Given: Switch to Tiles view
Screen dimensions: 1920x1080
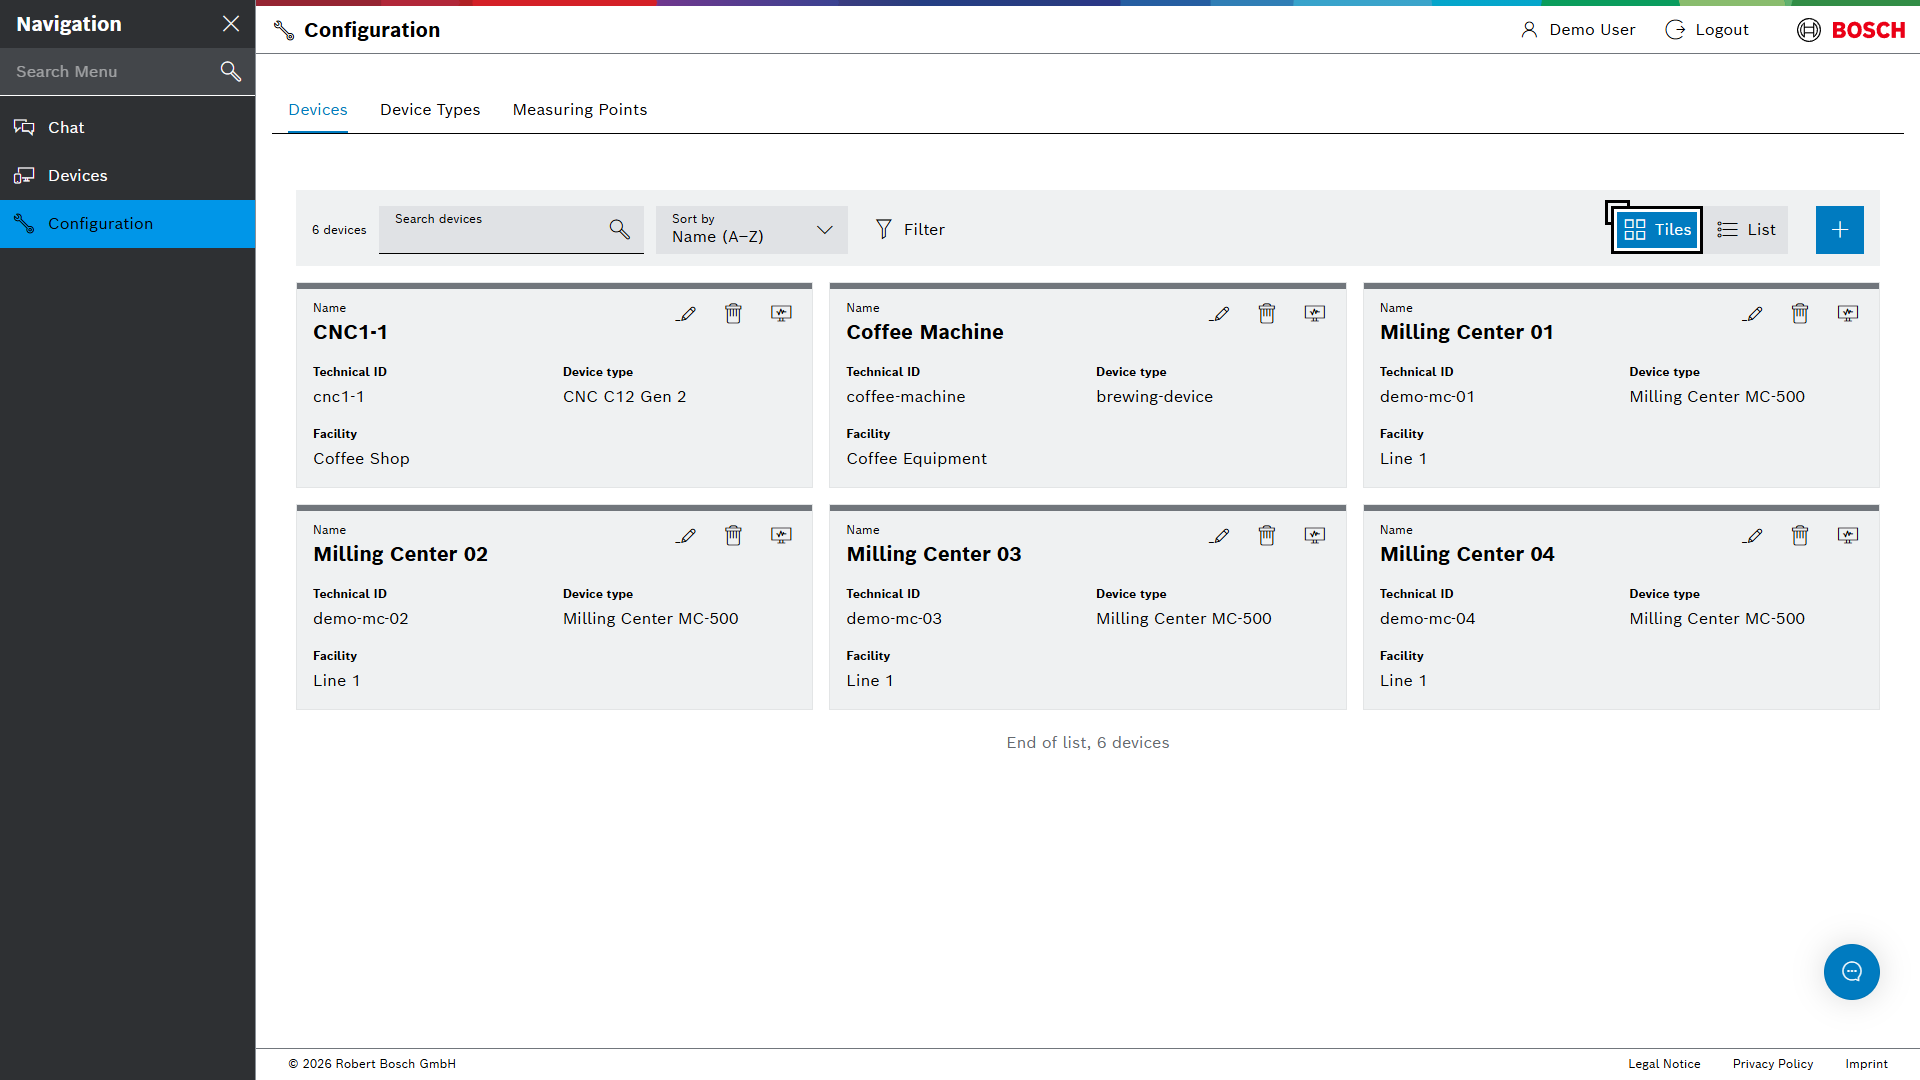Looking at the screenshot, I should [1657, 230].
